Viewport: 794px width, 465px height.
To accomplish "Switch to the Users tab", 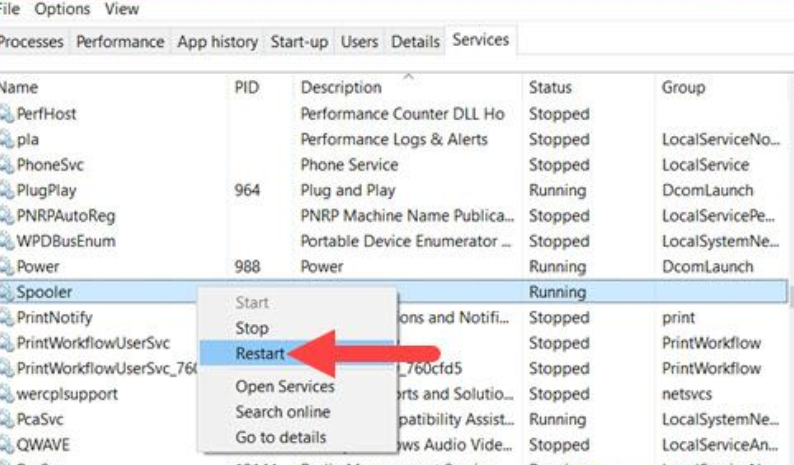I will pyautogui.click(x=359, y=42).
